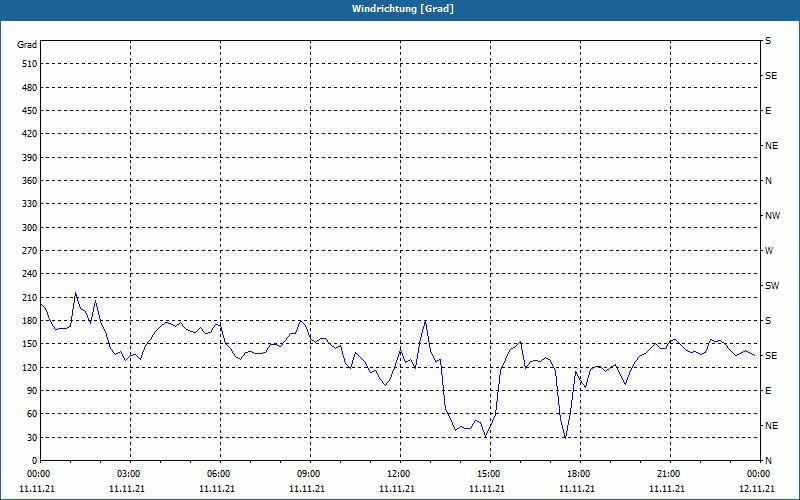
Task: Click the 09:00 time label
Action: click(x=310, y=474)
